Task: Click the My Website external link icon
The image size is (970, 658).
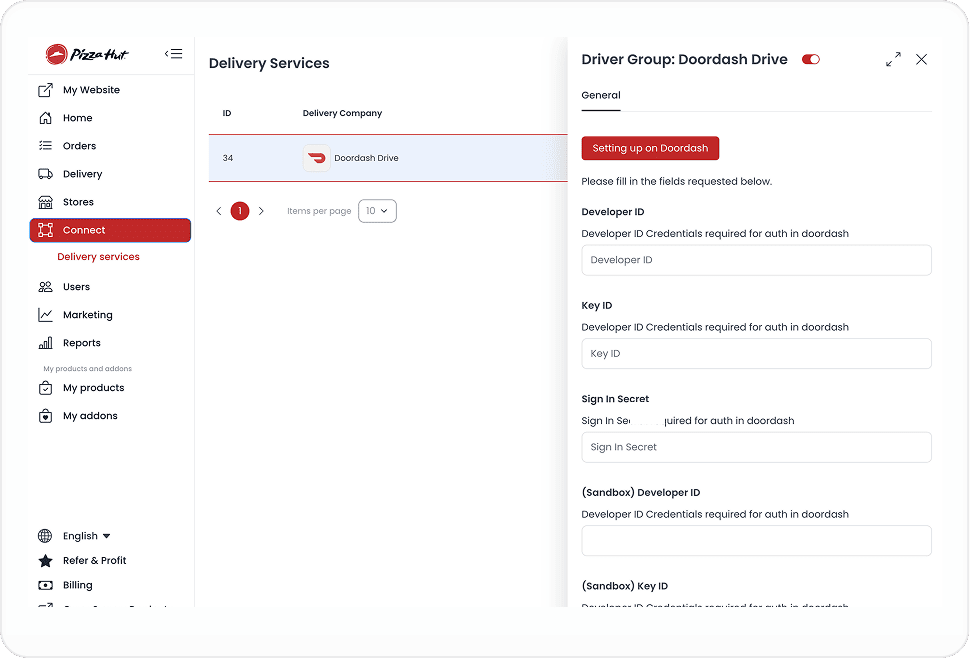Action: click(45, 90)
